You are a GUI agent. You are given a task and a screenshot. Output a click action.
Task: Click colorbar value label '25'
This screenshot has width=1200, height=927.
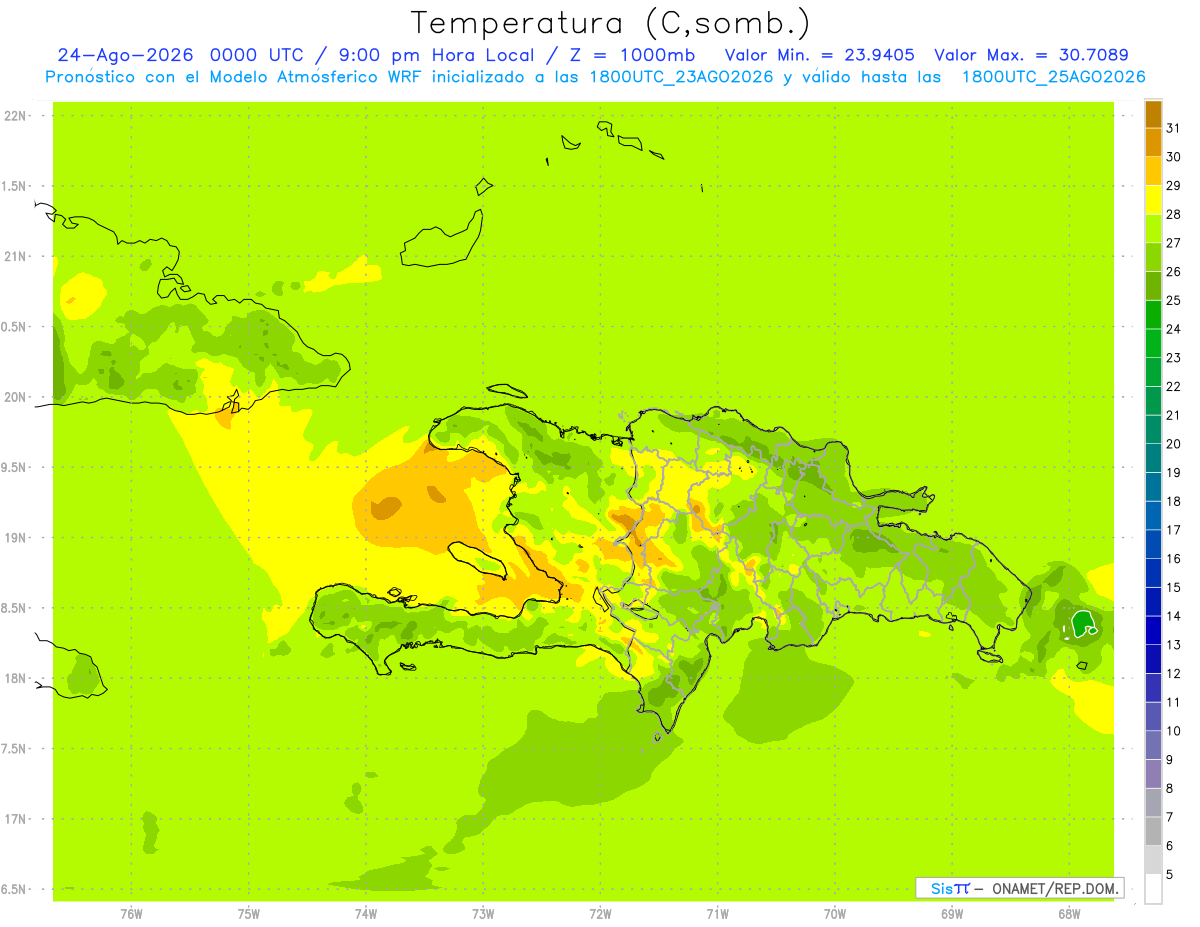coord(1174,300)
